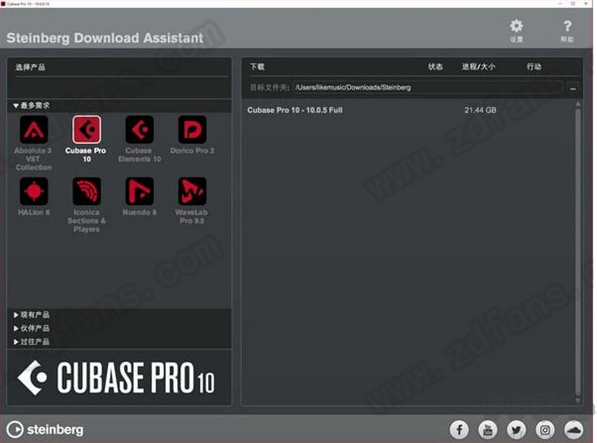Open the help question mark icon

[567, 26]
